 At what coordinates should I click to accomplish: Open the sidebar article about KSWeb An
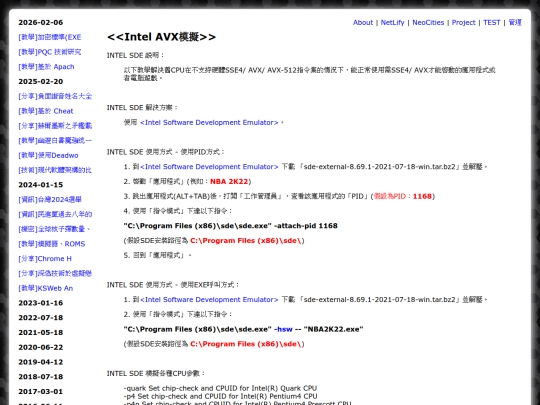[45, 288]
